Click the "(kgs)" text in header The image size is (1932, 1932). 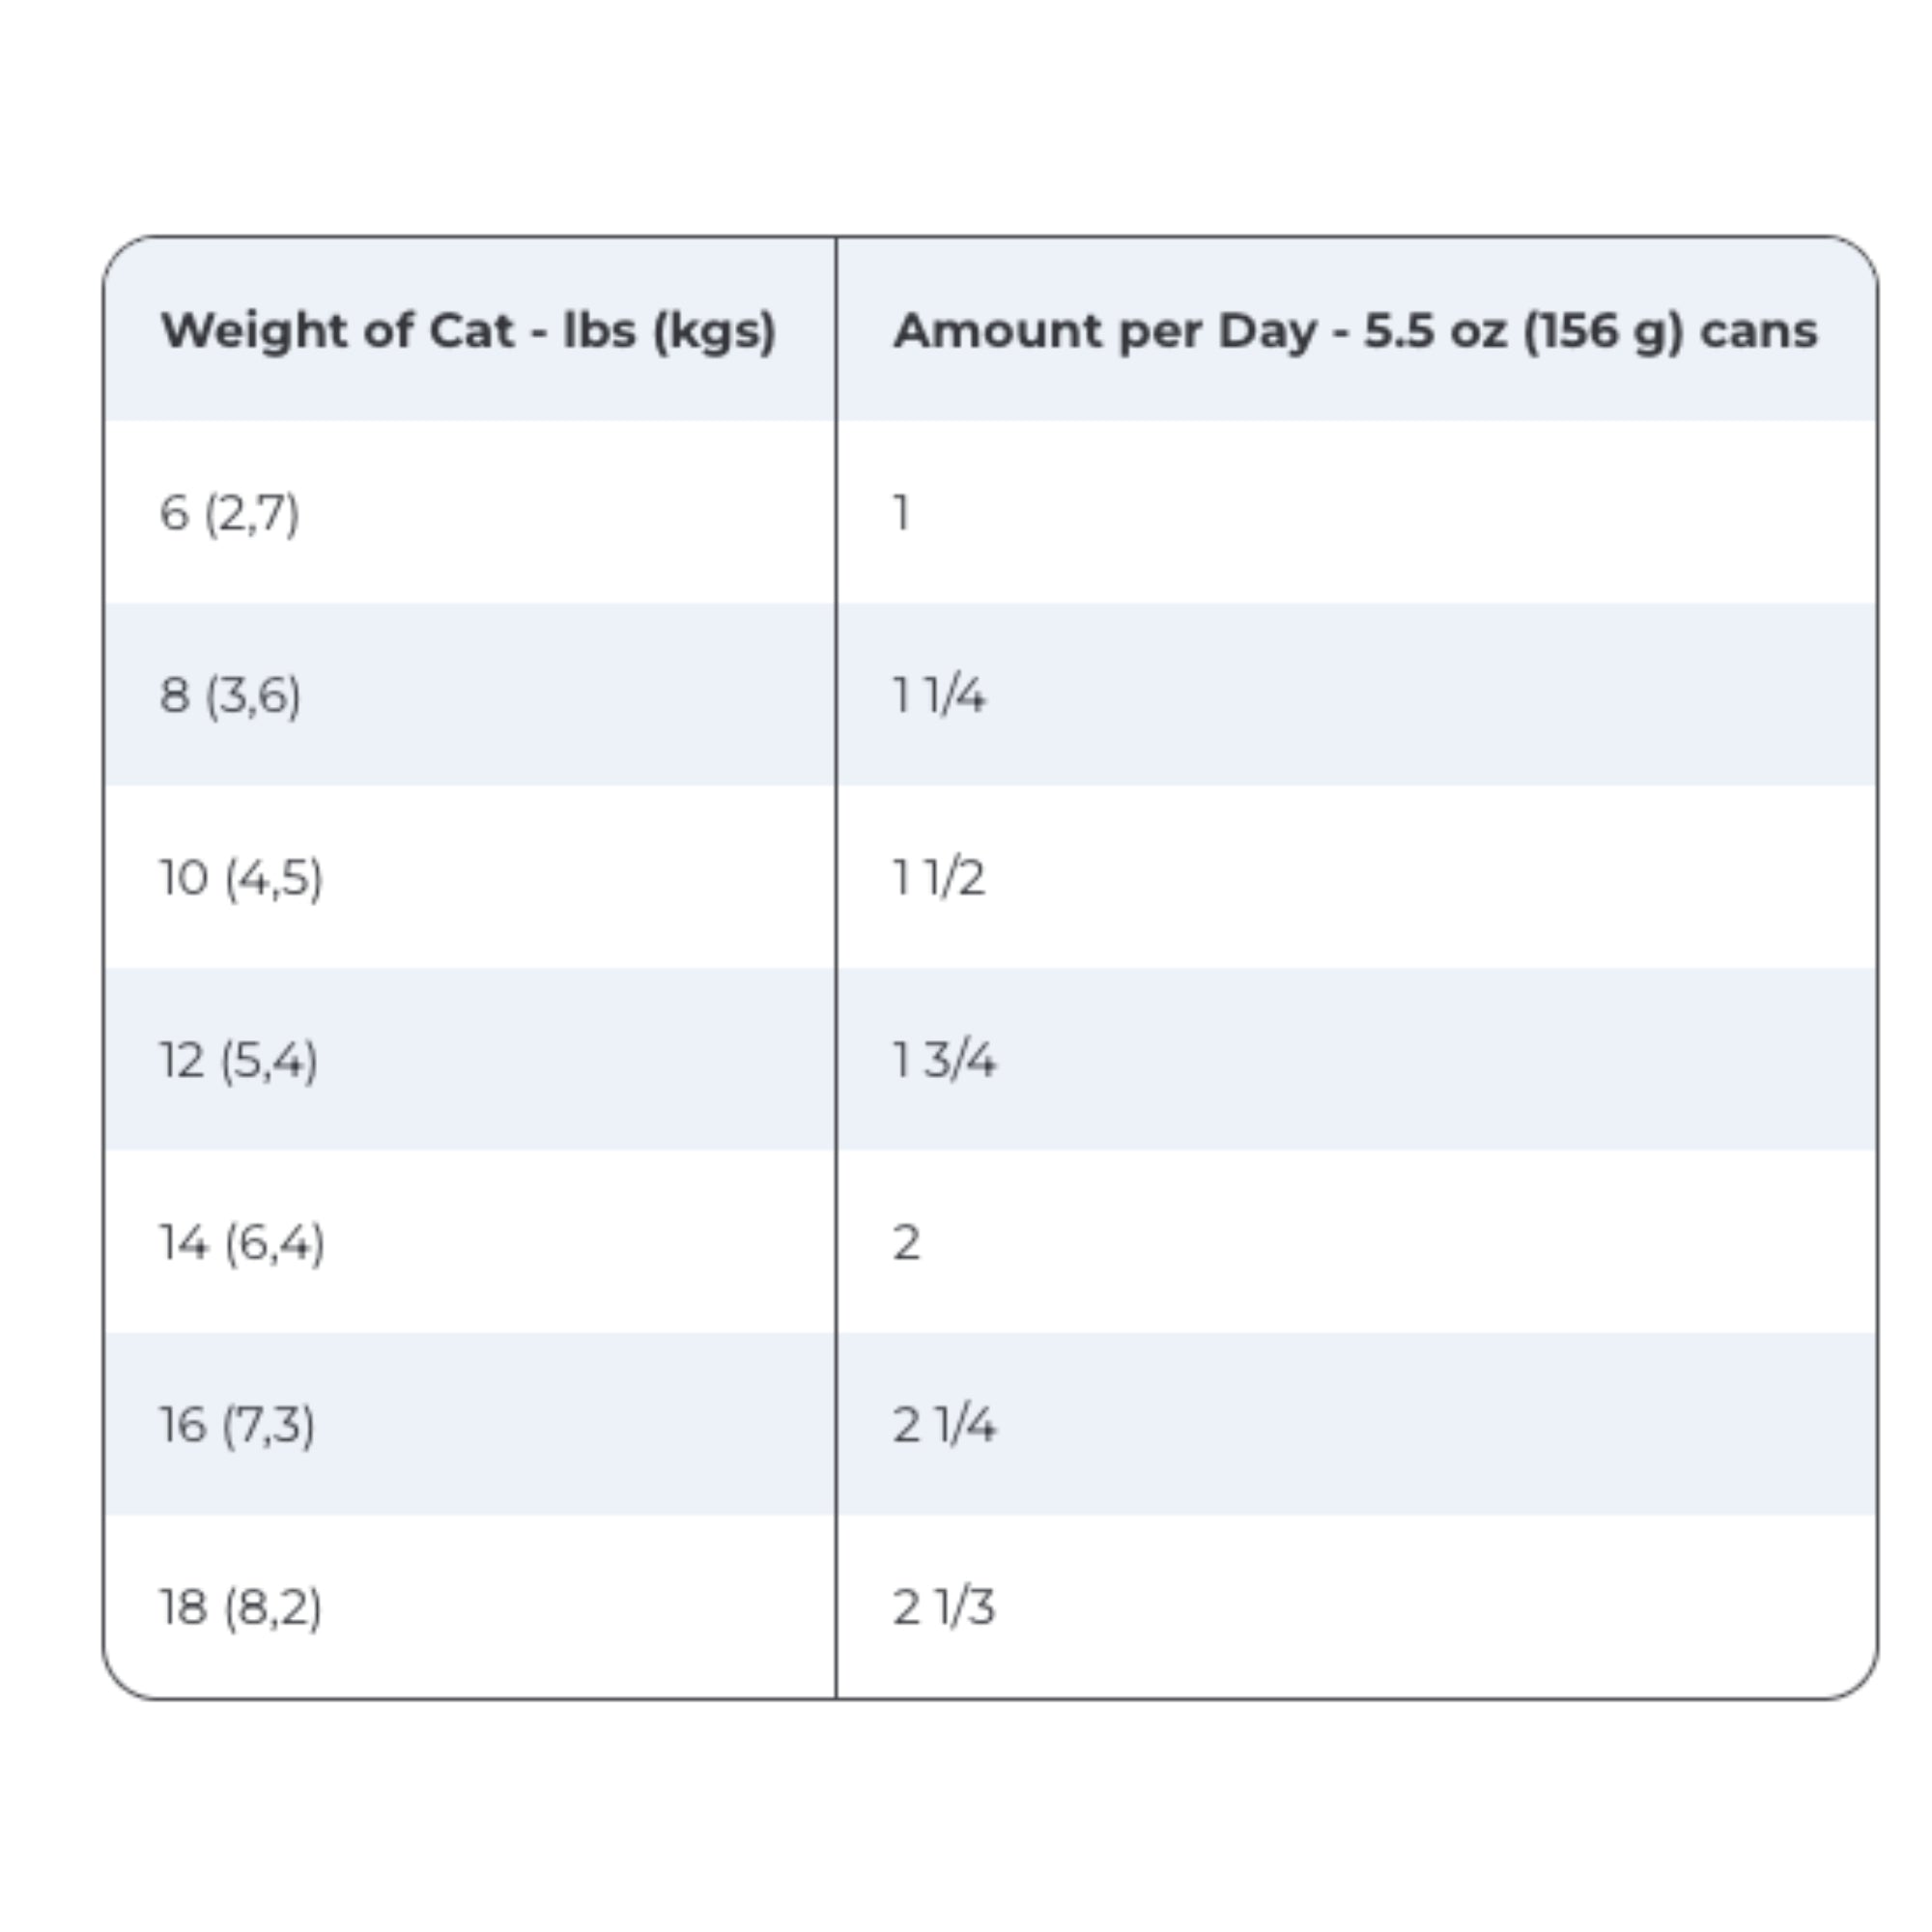(x=714, y=330)
